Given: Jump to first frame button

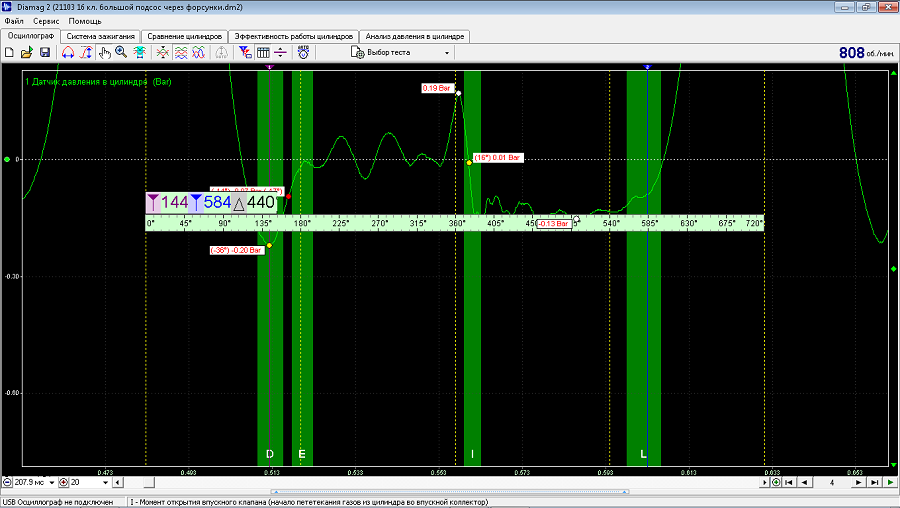Looking at the screenshot, I should coord(789,482).
